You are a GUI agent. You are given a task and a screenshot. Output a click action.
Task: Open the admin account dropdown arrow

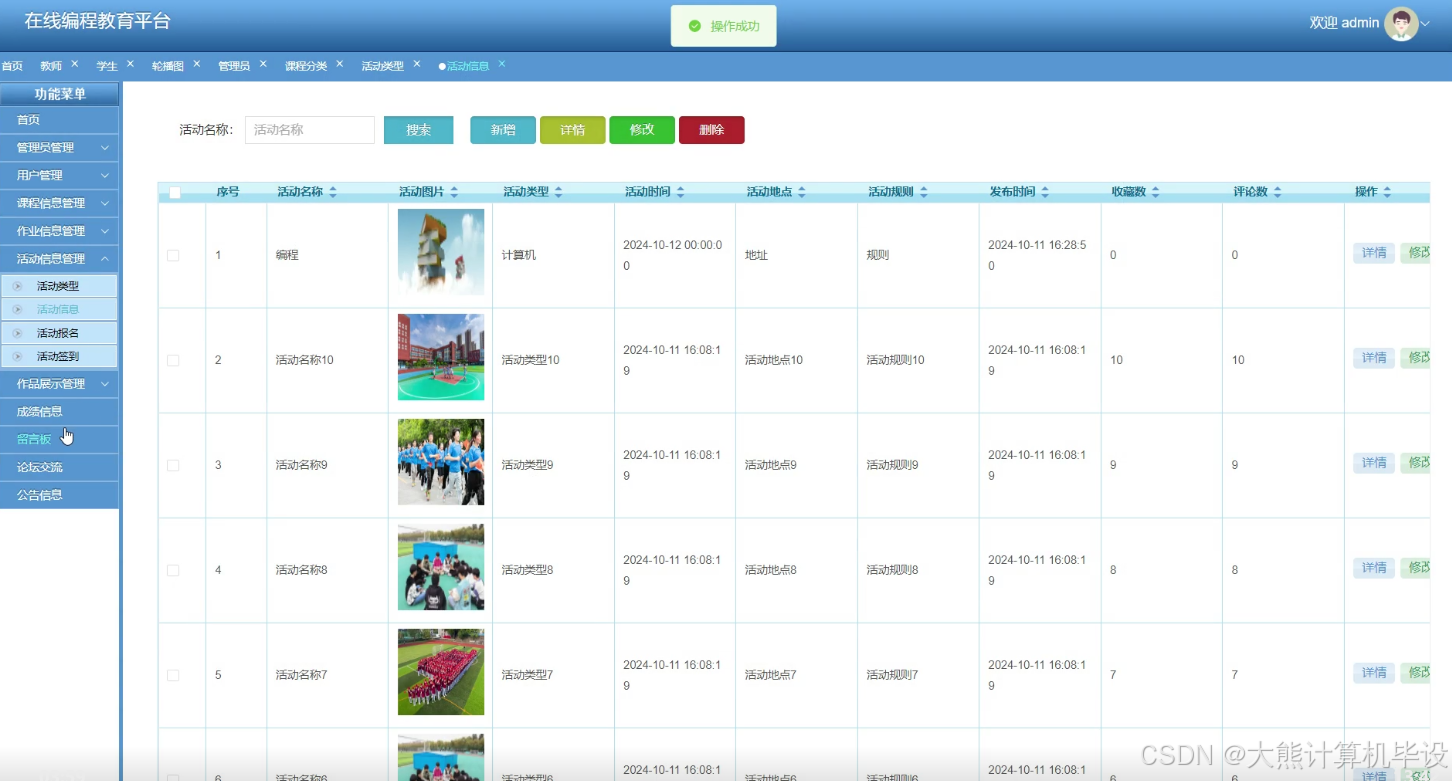(1426, 24)
